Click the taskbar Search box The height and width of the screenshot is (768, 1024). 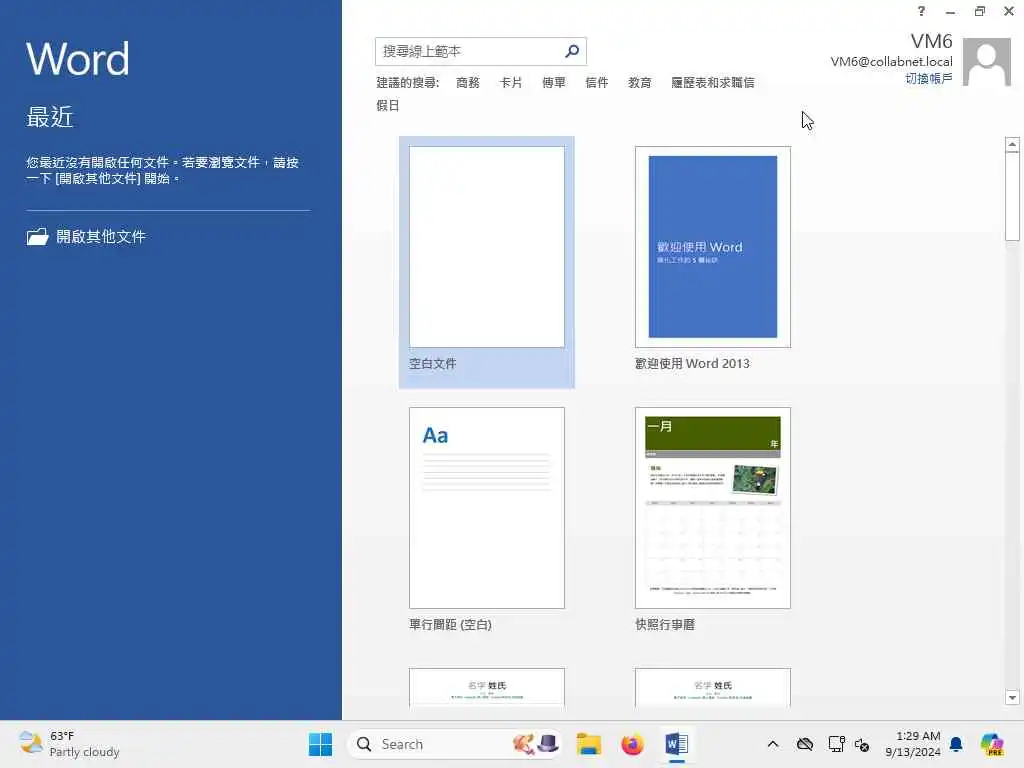pos(455,744)
